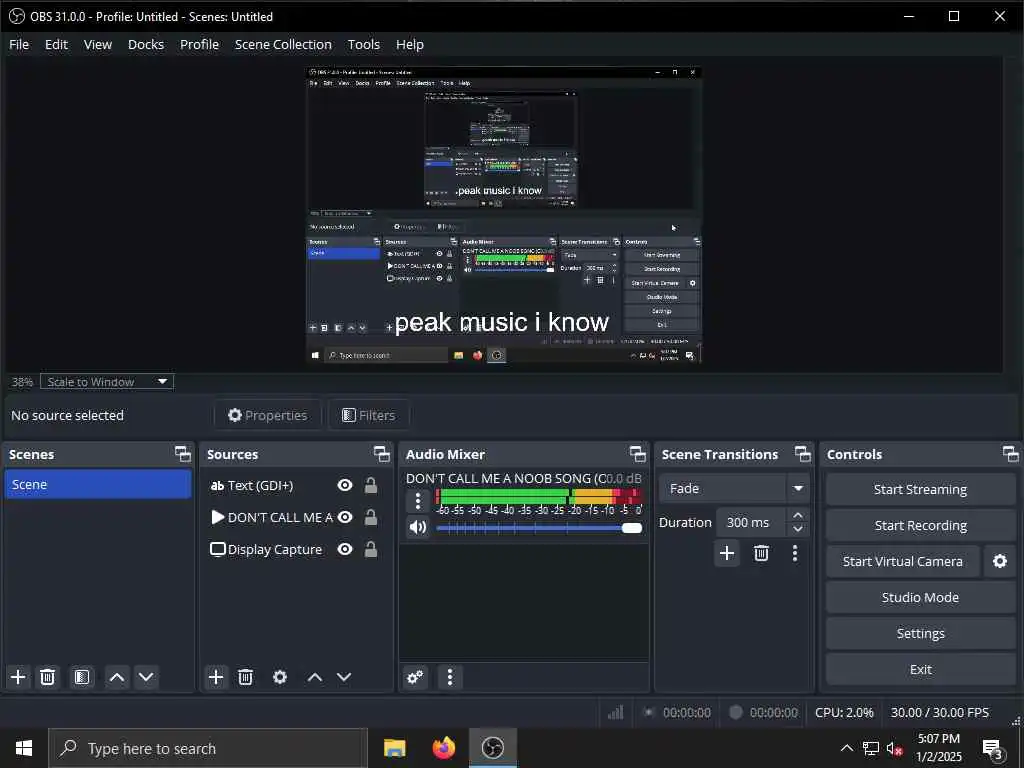Select the Scene item in Scenes list

point(98,485)
